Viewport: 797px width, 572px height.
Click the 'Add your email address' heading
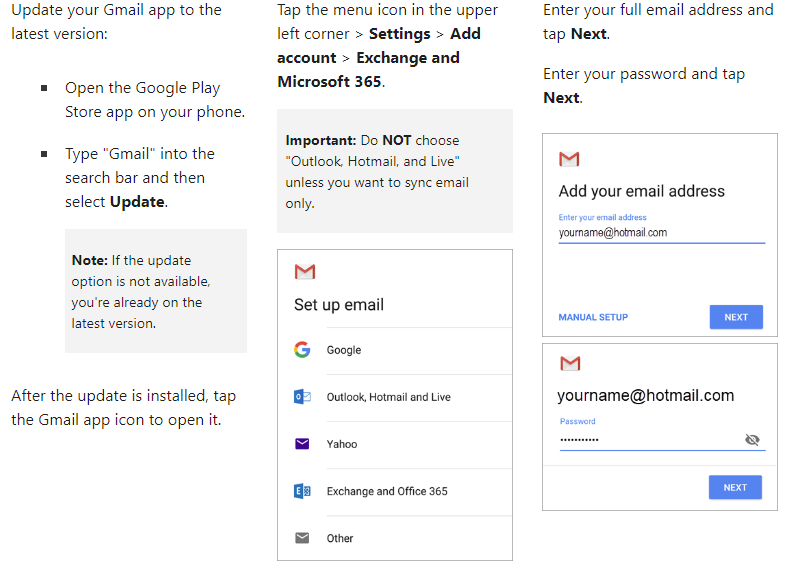pos(641,191)
